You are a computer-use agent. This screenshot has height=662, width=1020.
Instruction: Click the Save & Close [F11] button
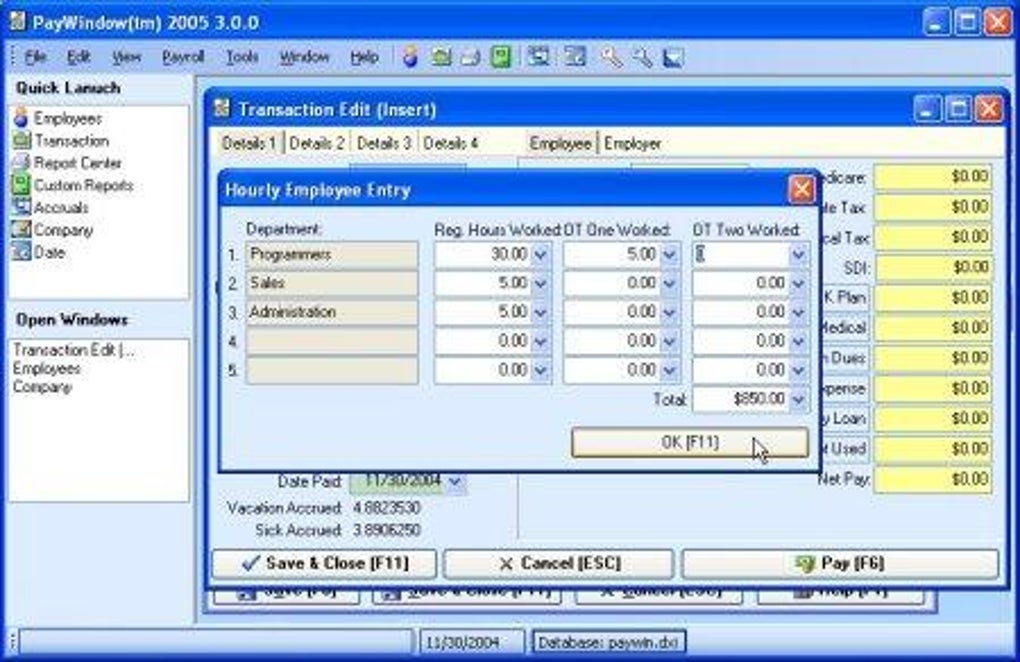point(324,563)
